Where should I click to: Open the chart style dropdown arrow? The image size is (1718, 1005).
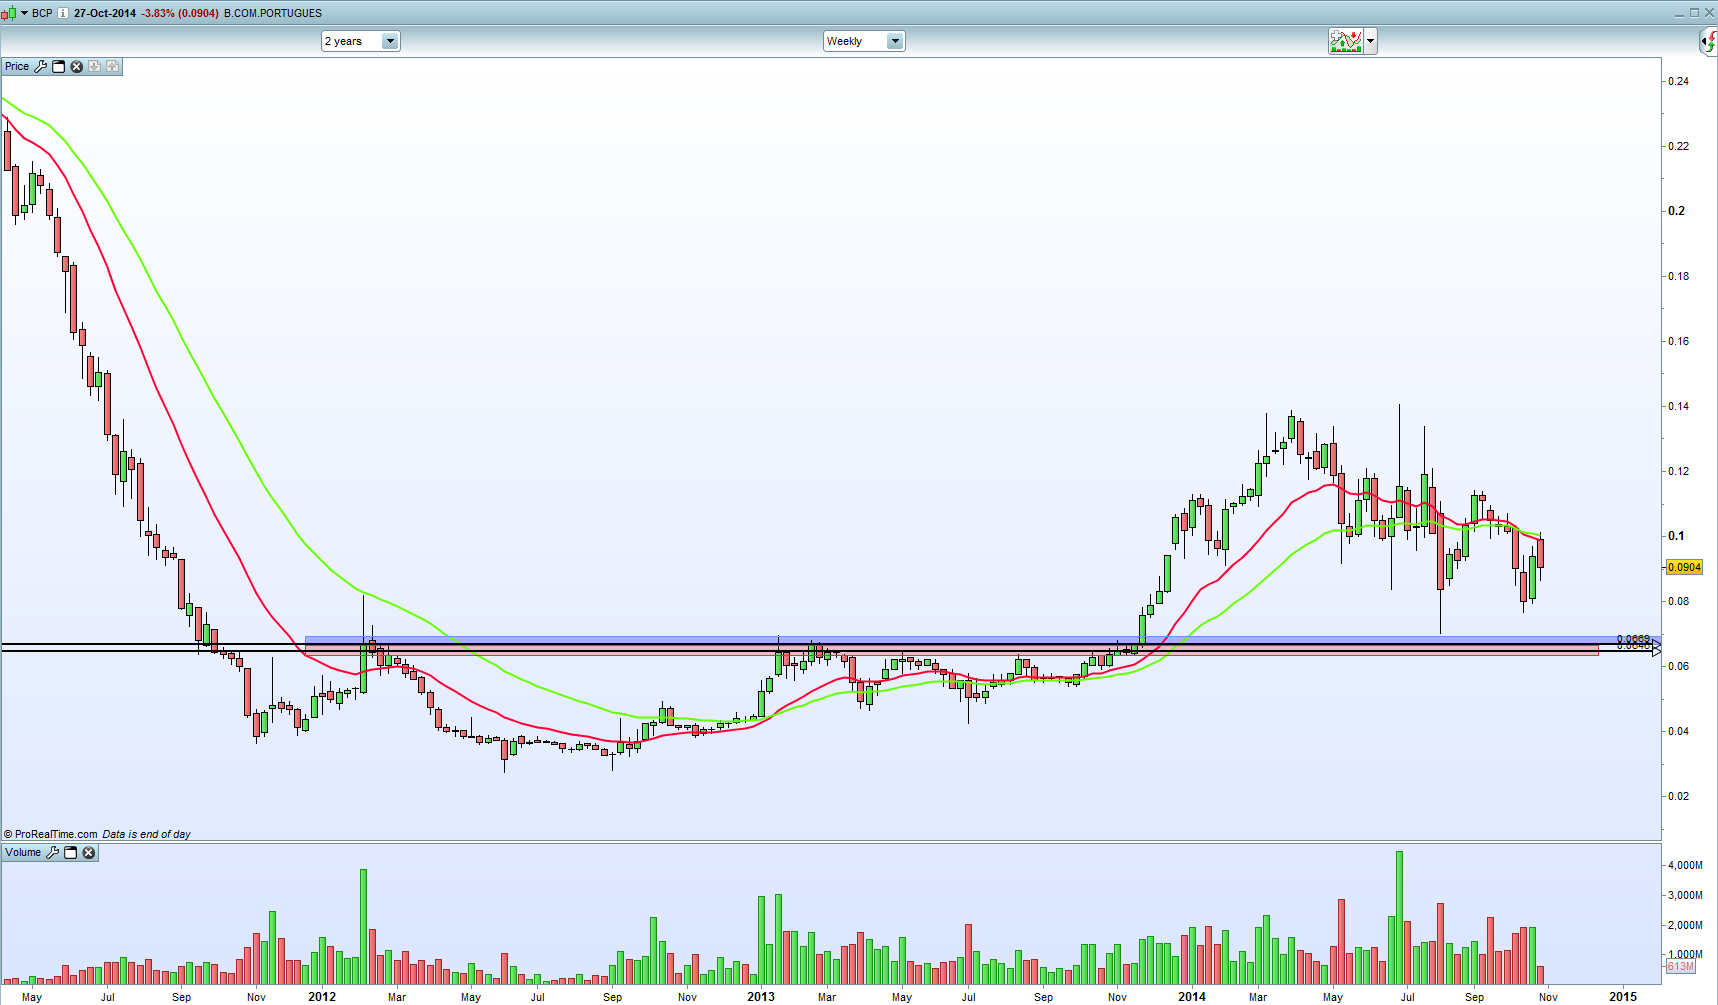(24, 13)
